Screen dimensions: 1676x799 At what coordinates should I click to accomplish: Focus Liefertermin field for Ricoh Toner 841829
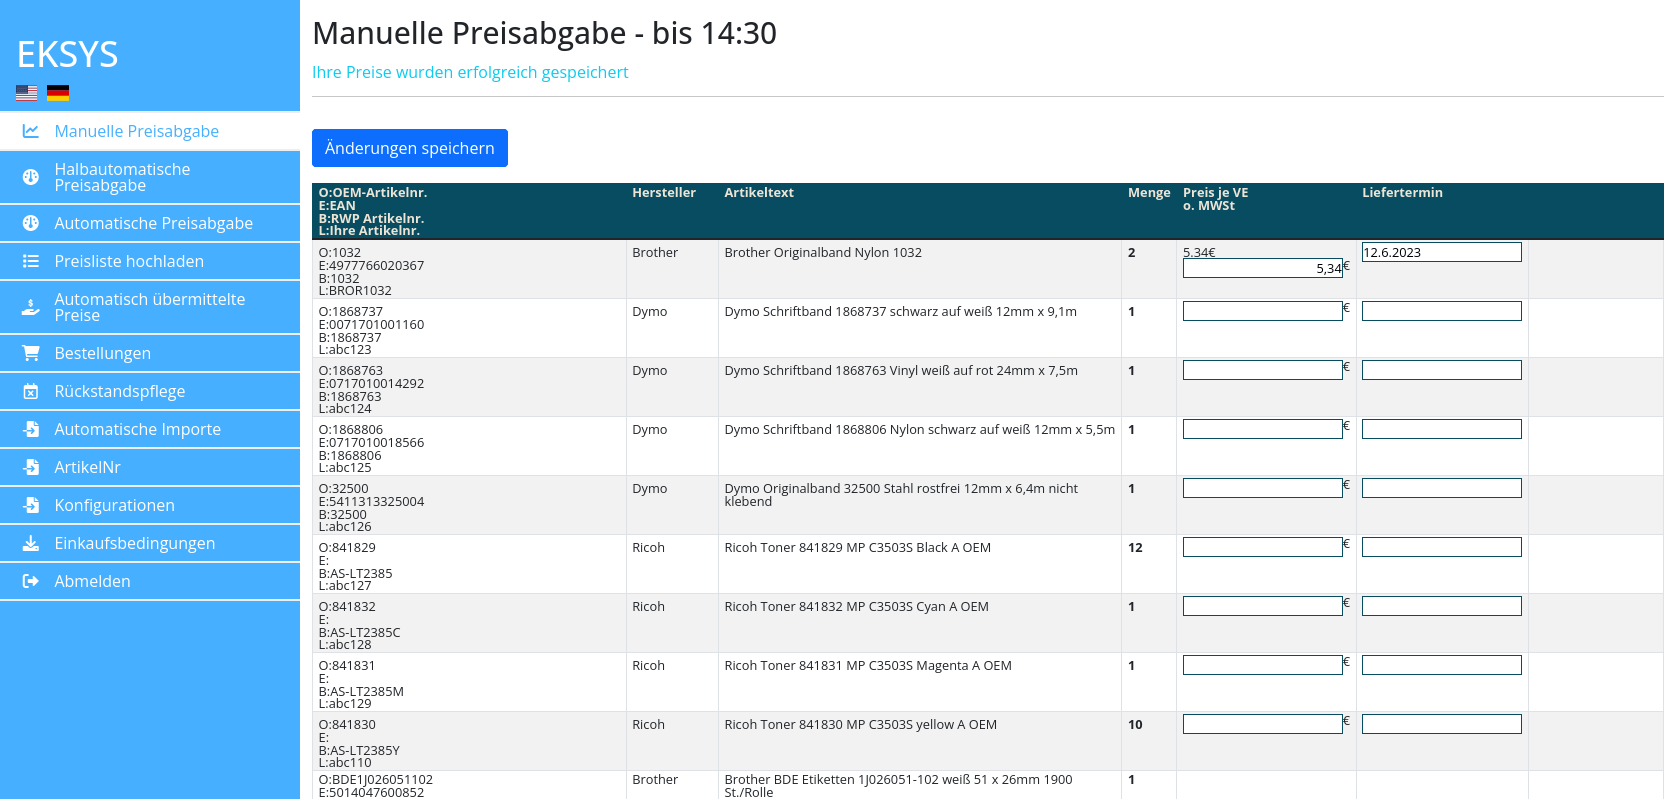pyautogui.click(x=1441, y=547)
